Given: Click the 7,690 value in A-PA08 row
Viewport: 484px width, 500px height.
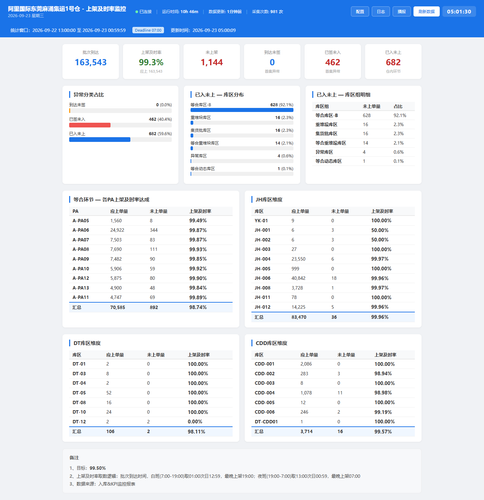Looking at the screenshot, I should click(x=116, y=249).
